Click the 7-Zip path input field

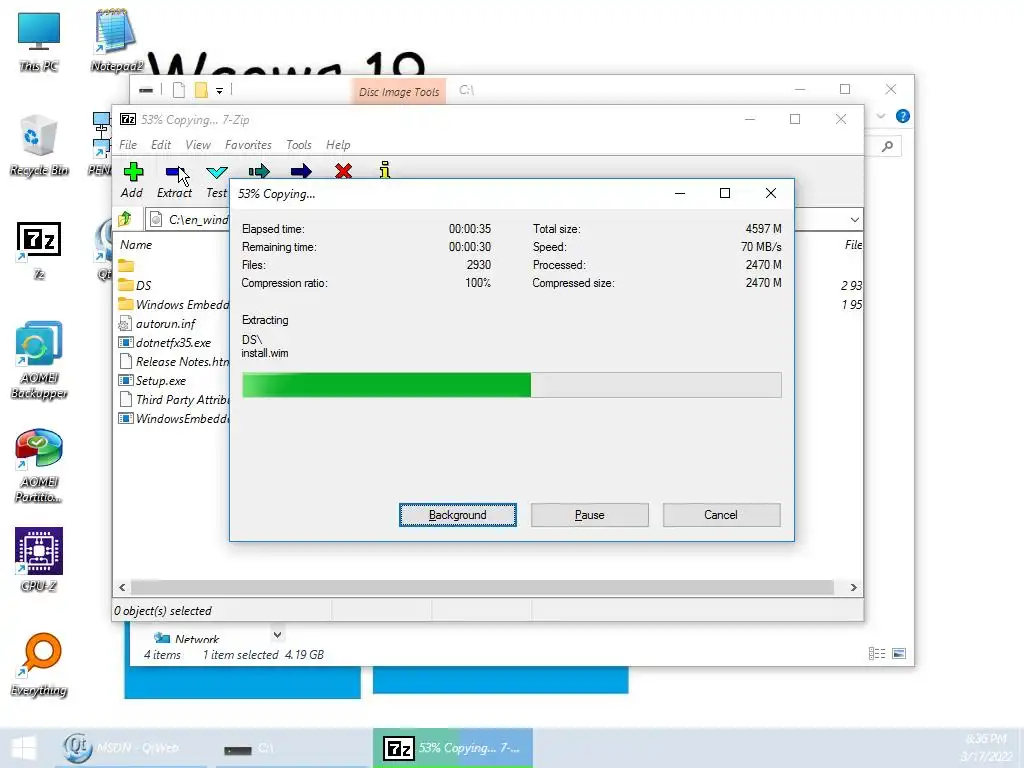point(187,219)
